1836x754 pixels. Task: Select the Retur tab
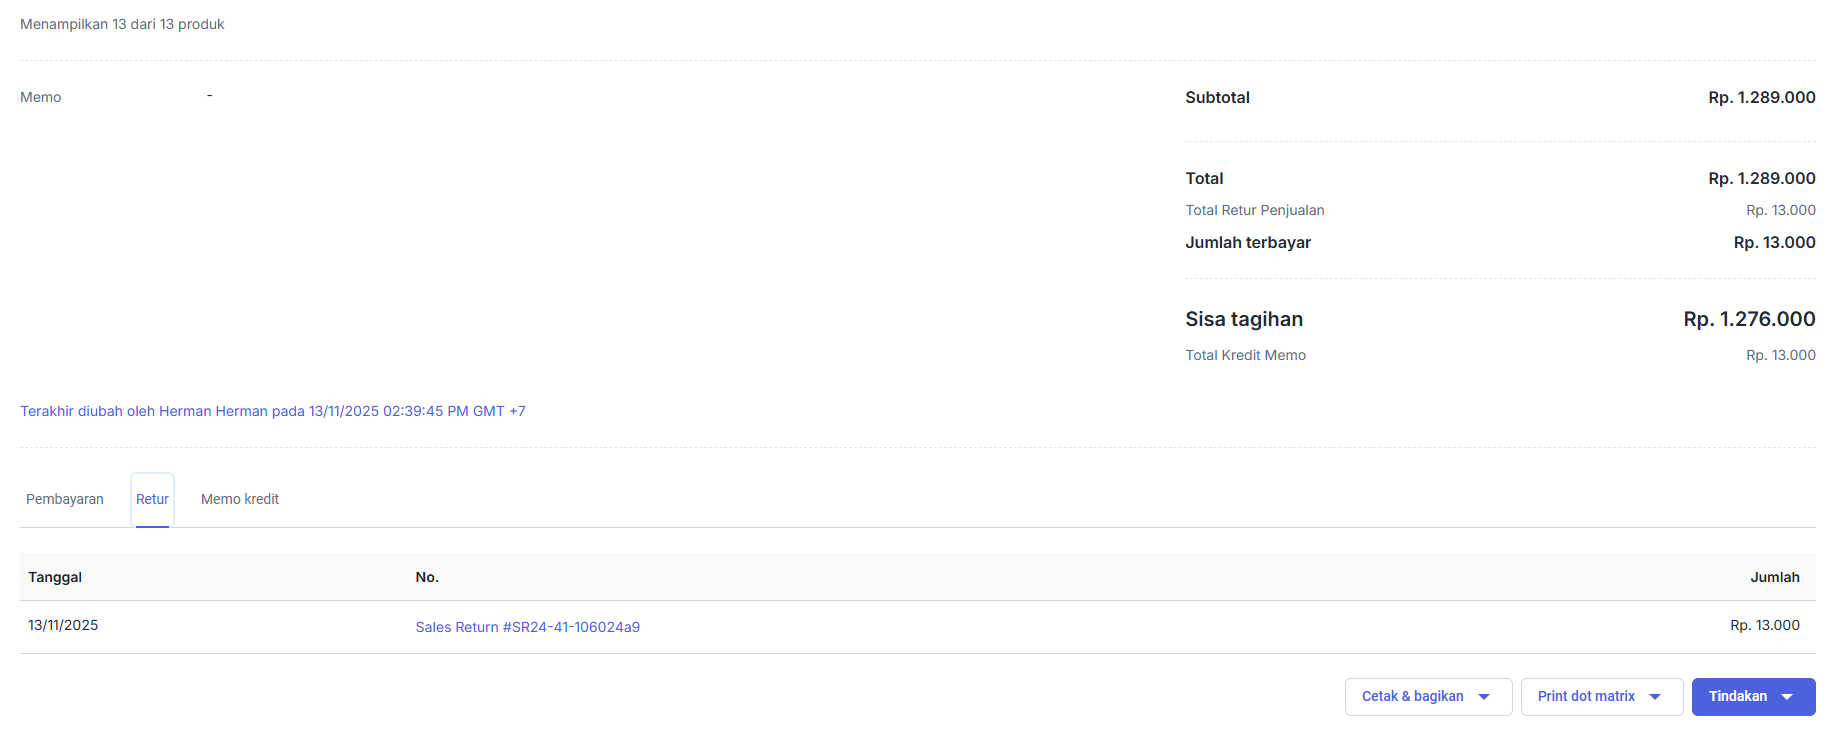[152, 499]
